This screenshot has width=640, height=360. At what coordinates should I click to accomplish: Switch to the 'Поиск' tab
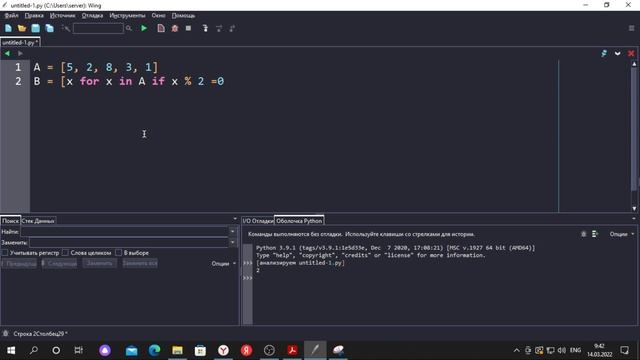point(10,221)
